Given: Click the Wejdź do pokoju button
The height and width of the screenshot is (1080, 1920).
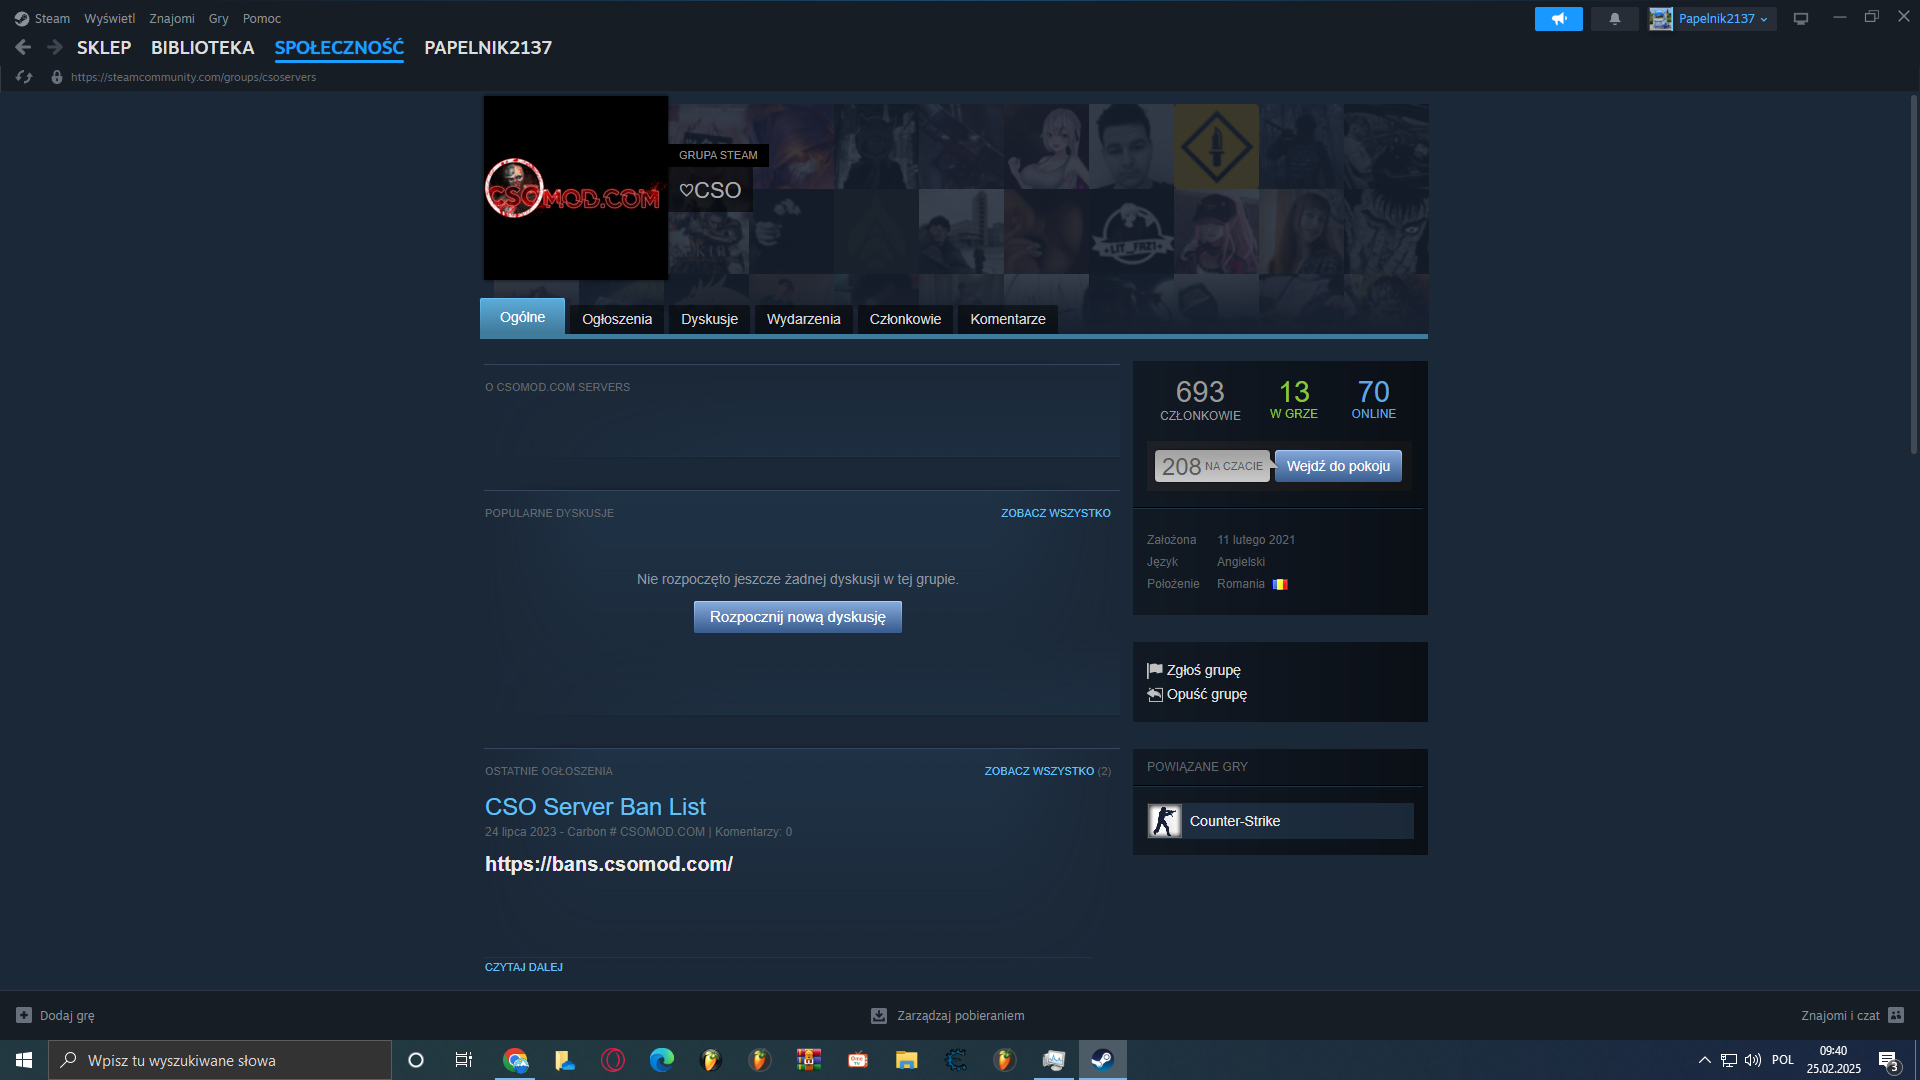Looking at the screenshot, I should click(x=1337, y=466).
